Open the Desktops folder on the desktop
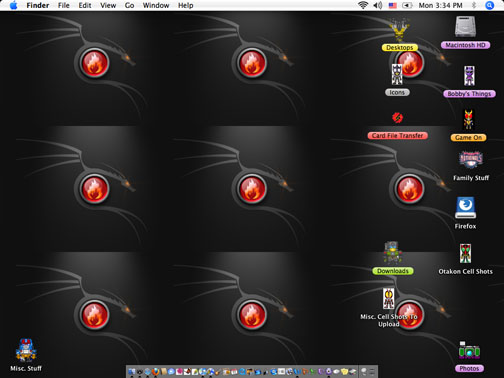 [x=400, y=35]
